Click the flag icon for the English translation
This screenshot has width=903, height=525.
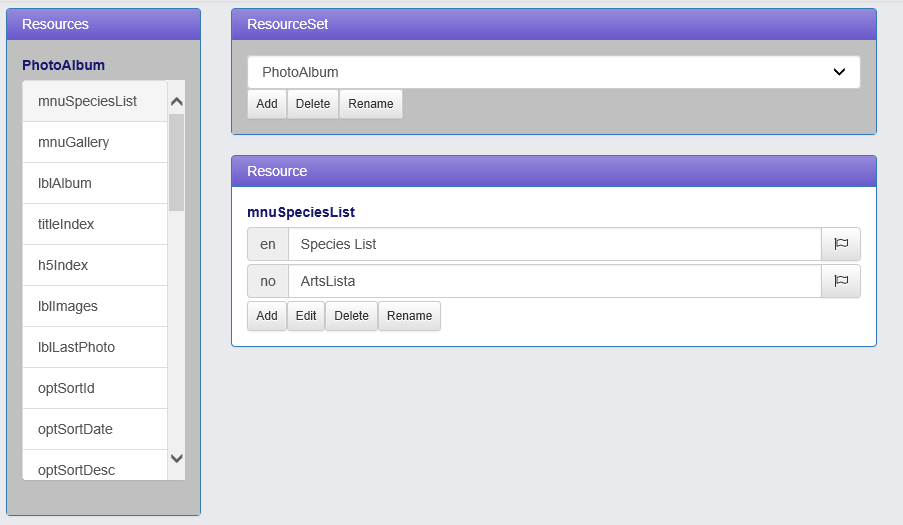840,244
